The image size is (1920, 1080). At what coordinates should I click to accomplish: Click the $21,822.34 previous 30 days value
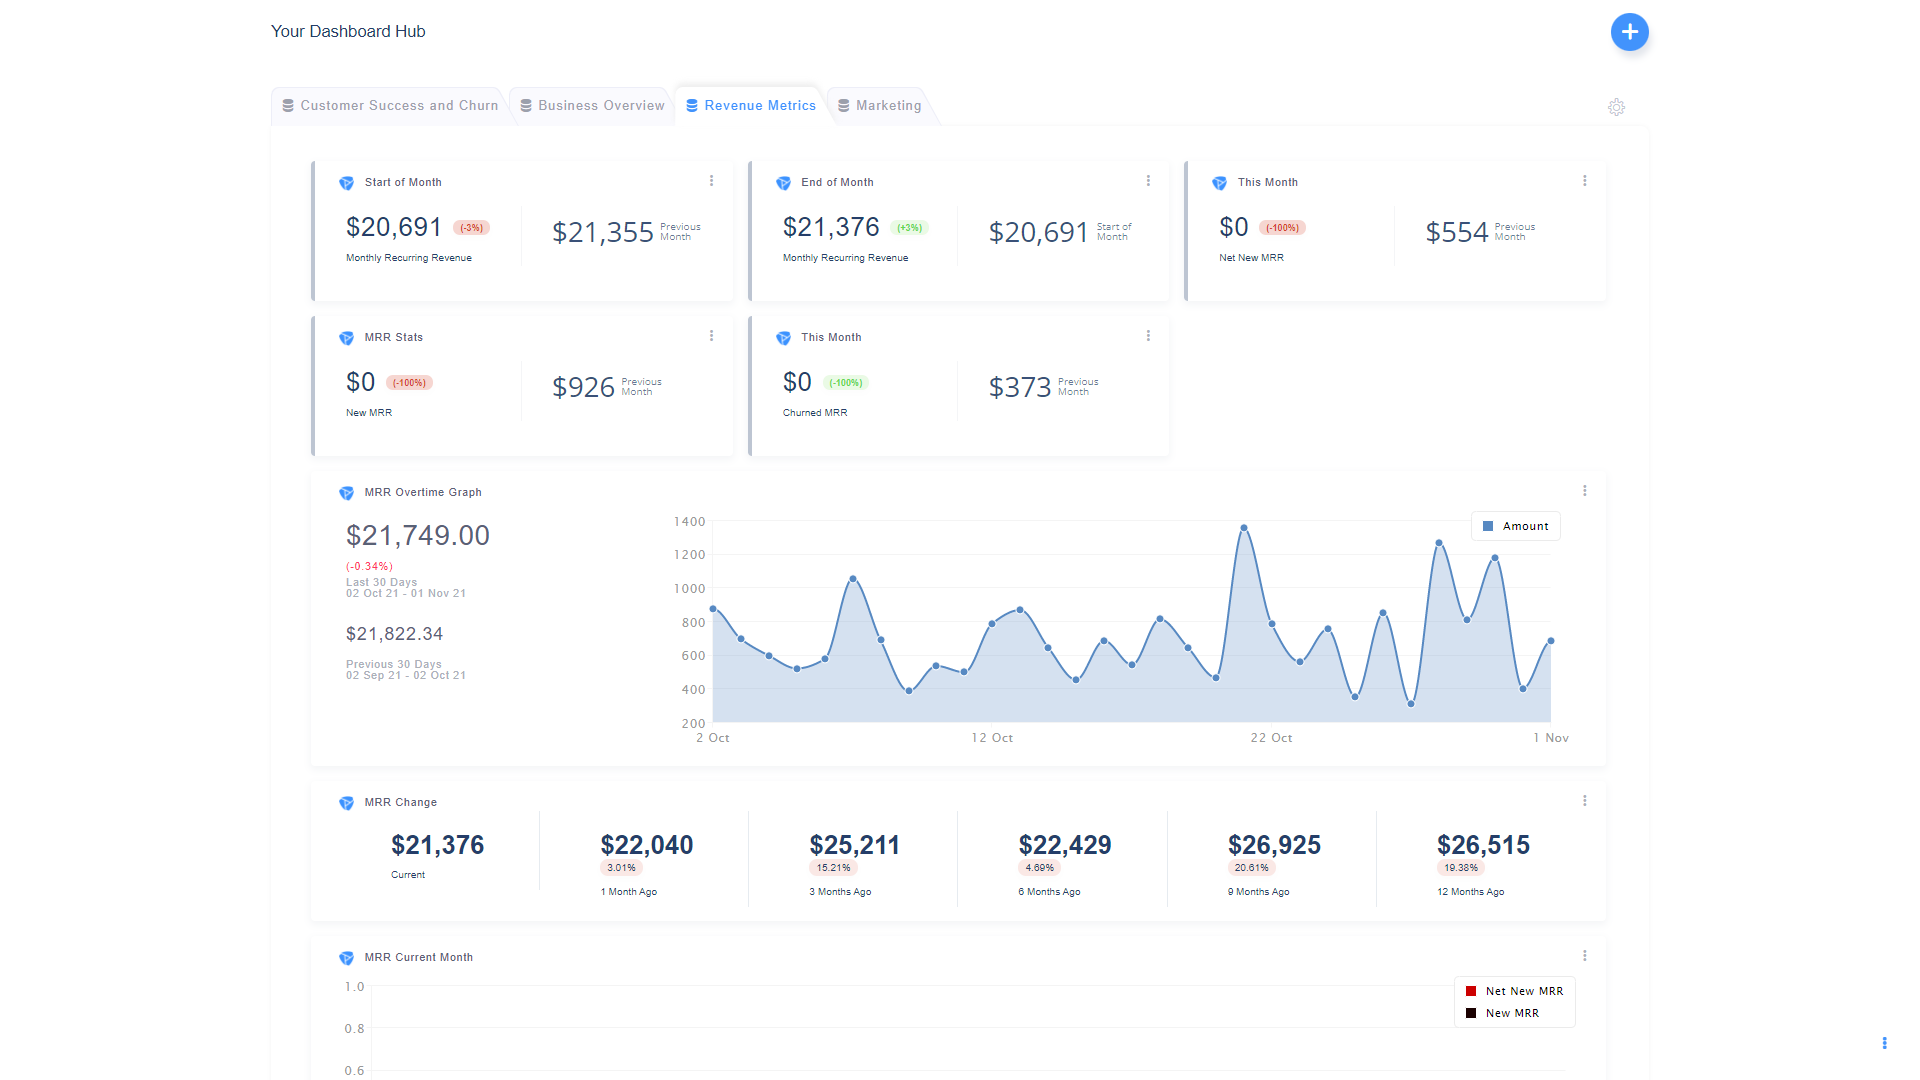[394, 634]
